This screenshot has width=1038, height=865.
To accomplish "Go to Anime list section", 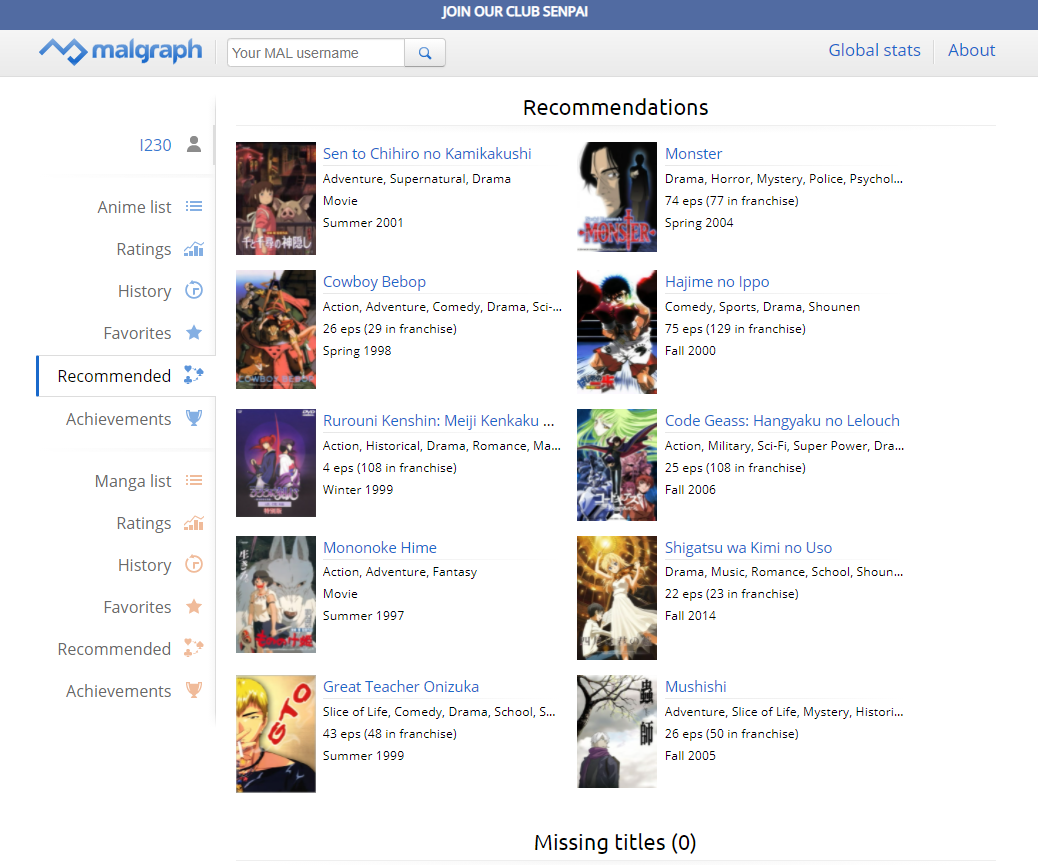I will coord(134,207).
